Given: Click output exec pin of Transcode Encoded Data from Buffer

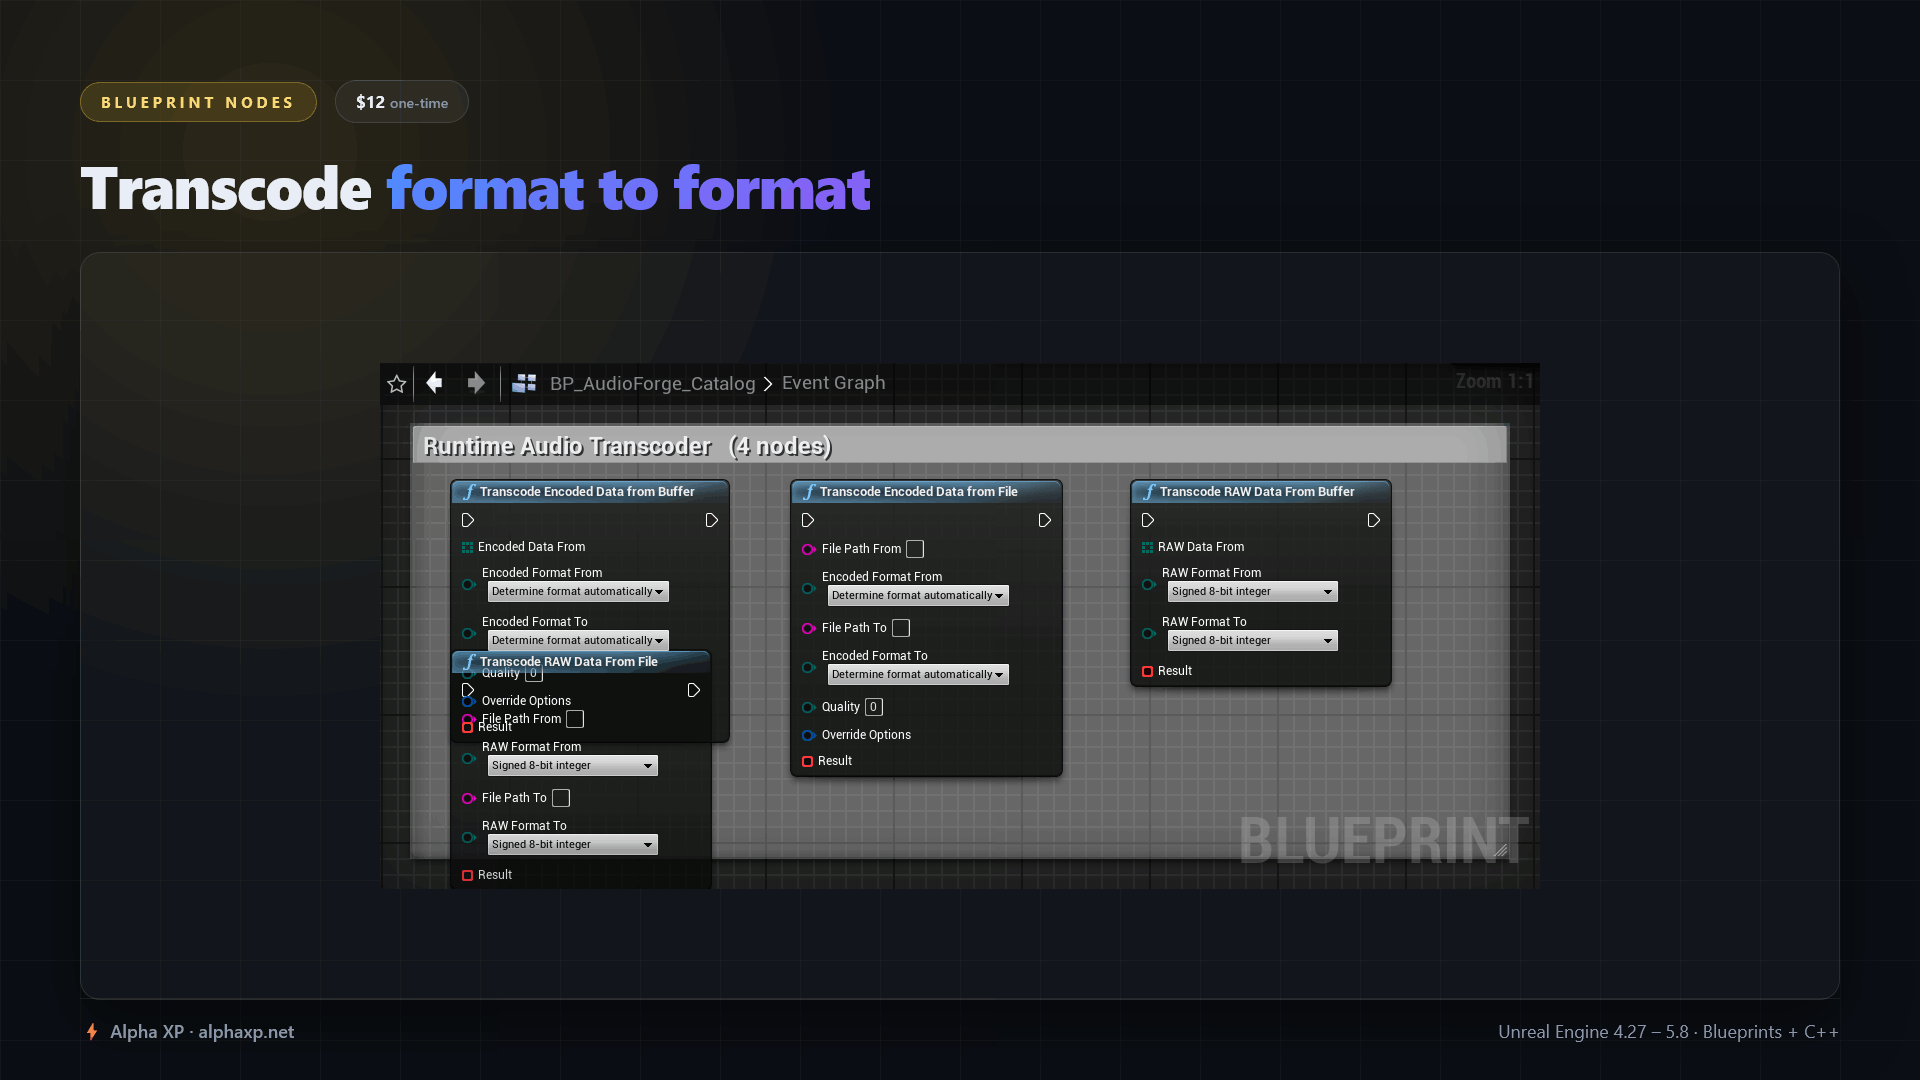Looking at the screenshot, I should [712, 521].
